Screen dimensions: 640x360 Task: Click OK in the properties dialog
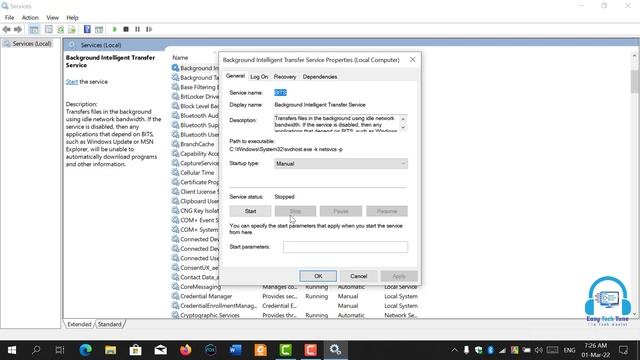click(318, 276)
